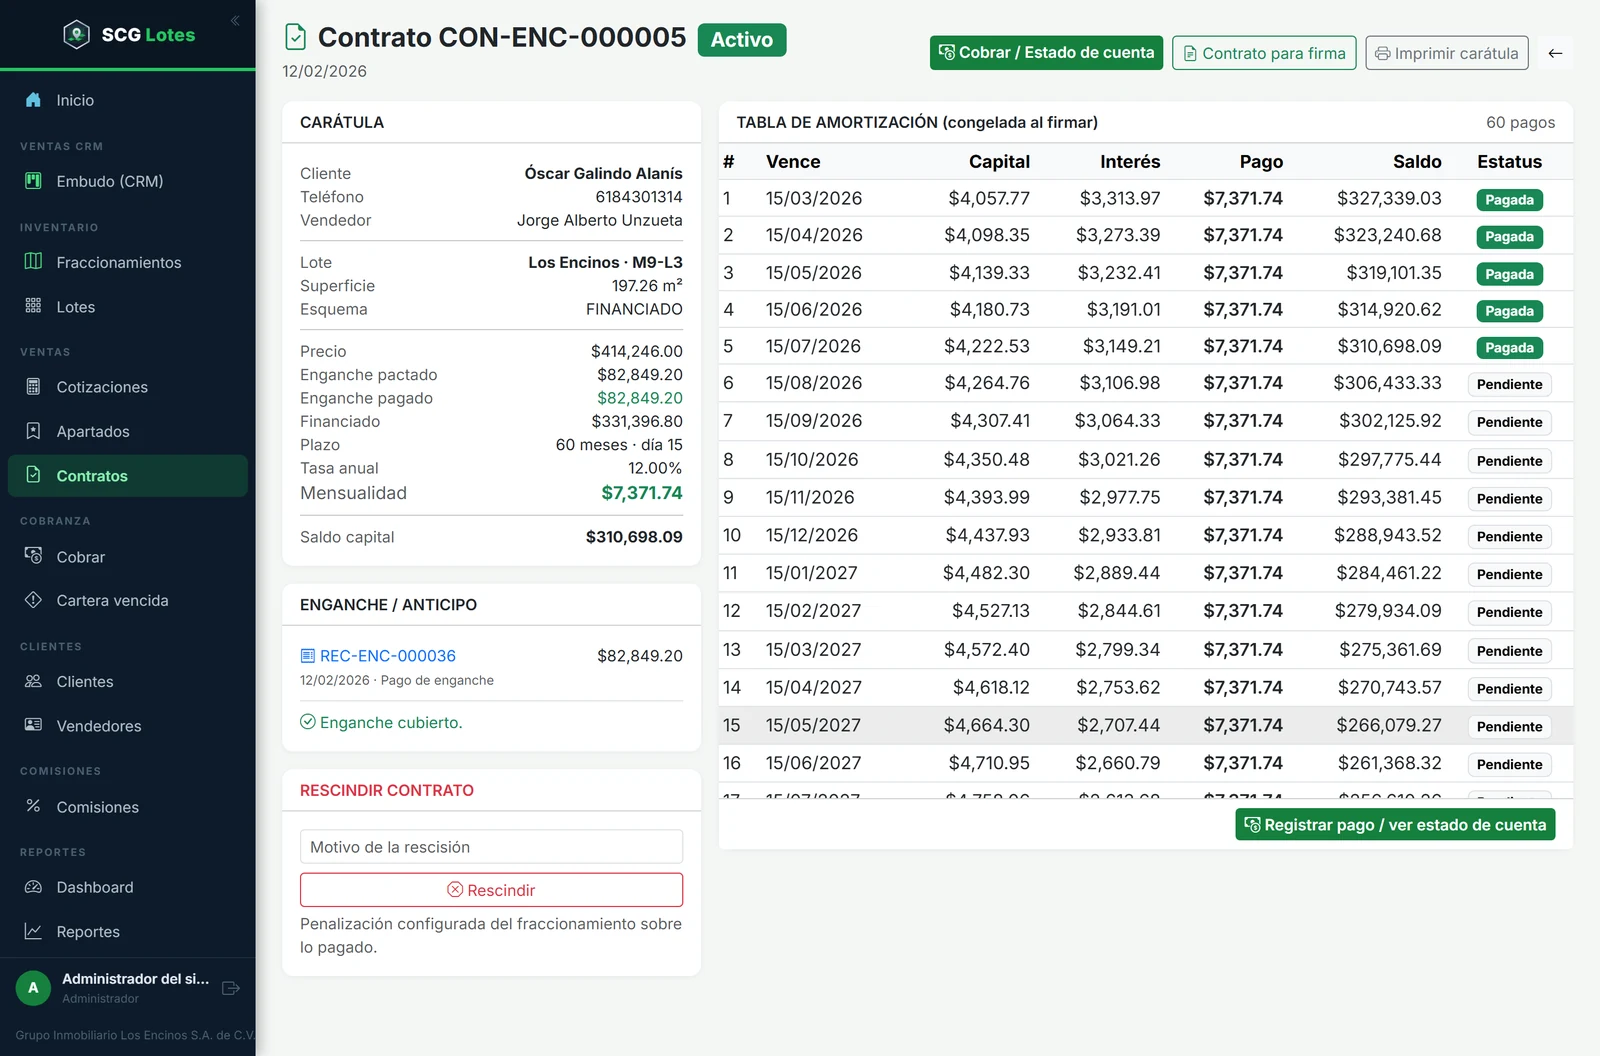The height and width of the screenshot is (1056, 1600).
Task: Go to Fraccionamientos map icon
Action: [x=33, y=262]
